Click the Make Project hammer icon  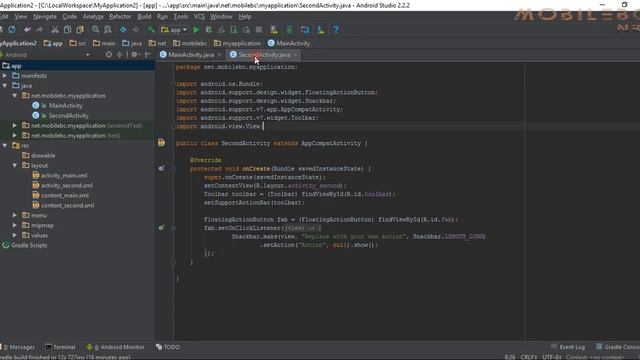[151, 30]
